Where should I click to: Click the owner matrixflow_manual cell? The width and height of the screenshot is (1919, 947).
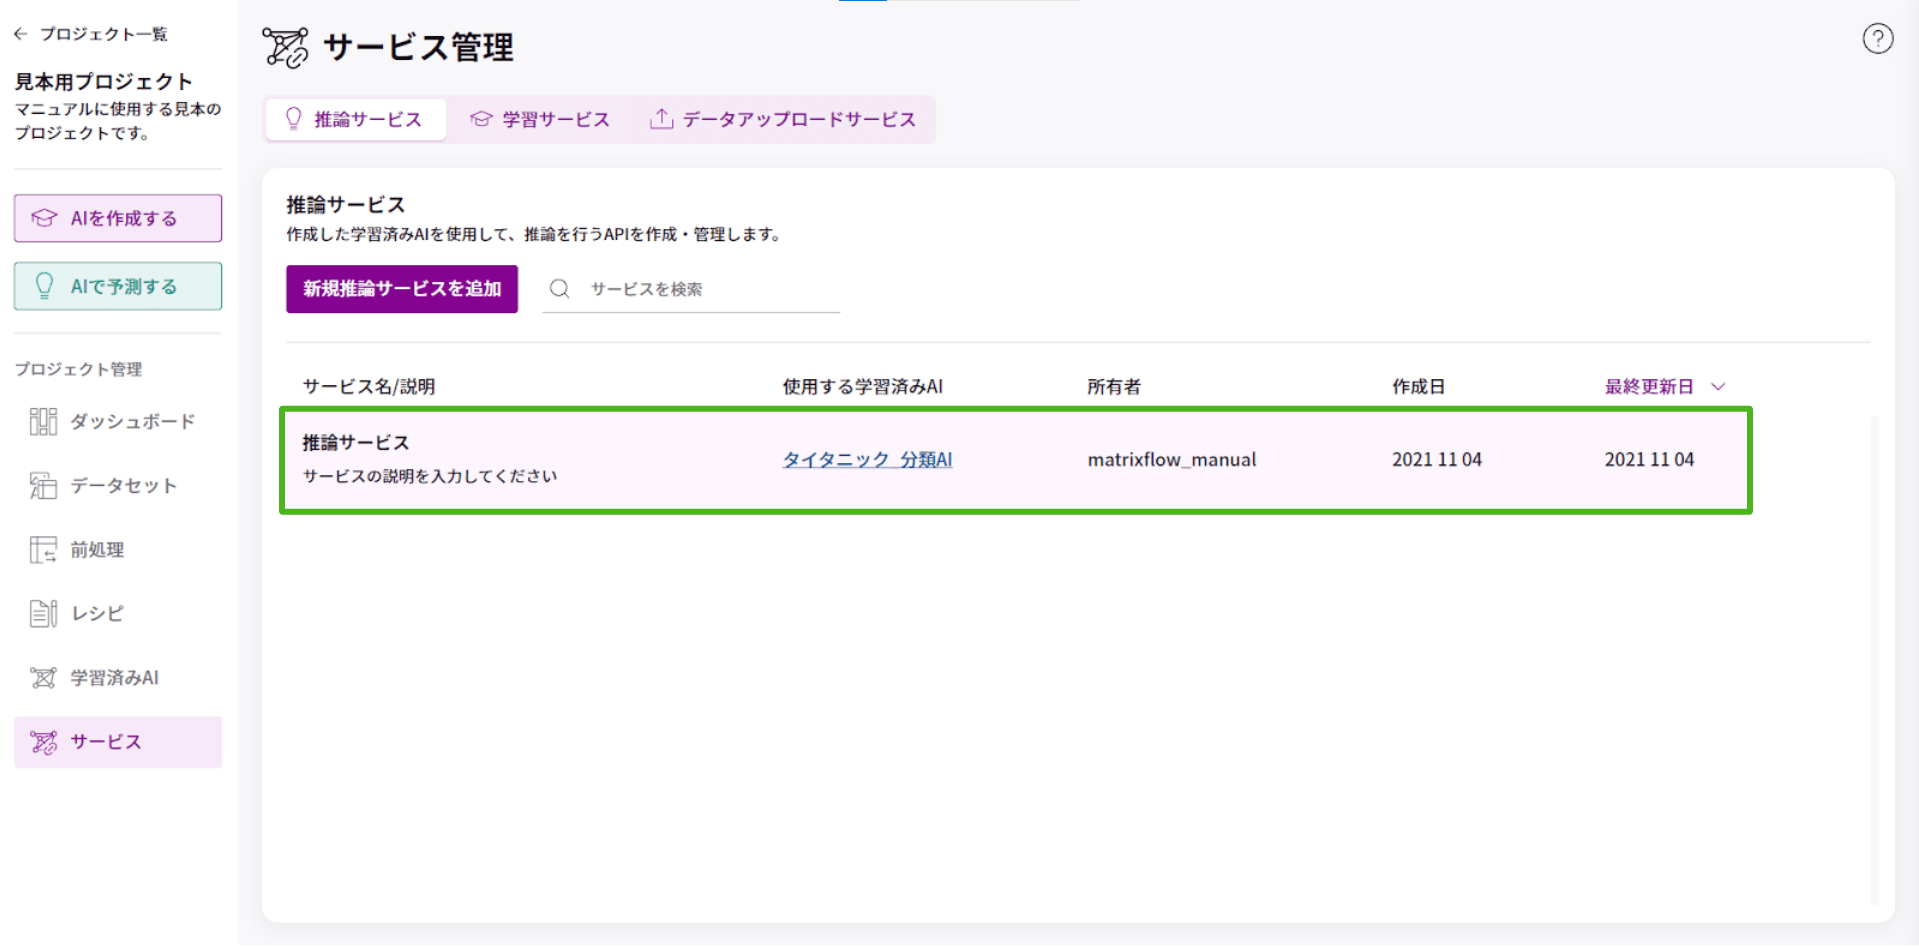[x=1172, y=459]
